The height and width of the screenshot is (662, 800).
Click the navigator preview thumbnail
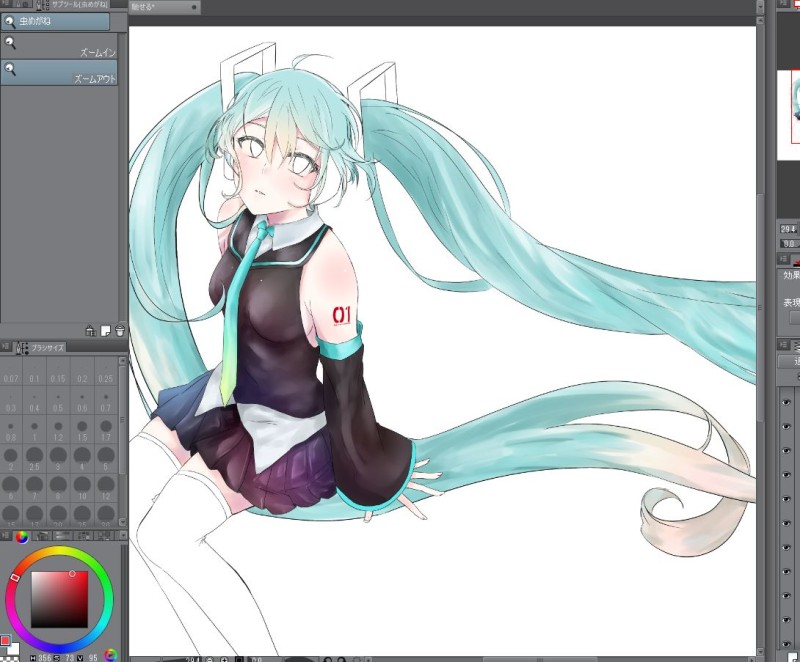coord(788,115)
